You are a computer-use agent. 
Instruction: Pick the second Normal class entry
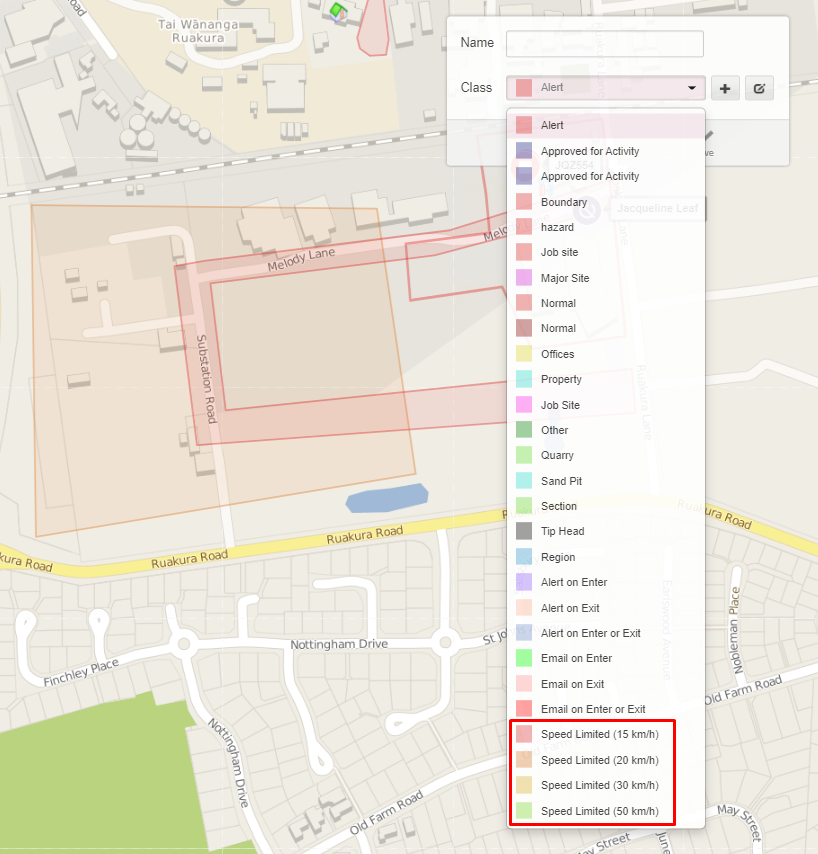[606, 328]
